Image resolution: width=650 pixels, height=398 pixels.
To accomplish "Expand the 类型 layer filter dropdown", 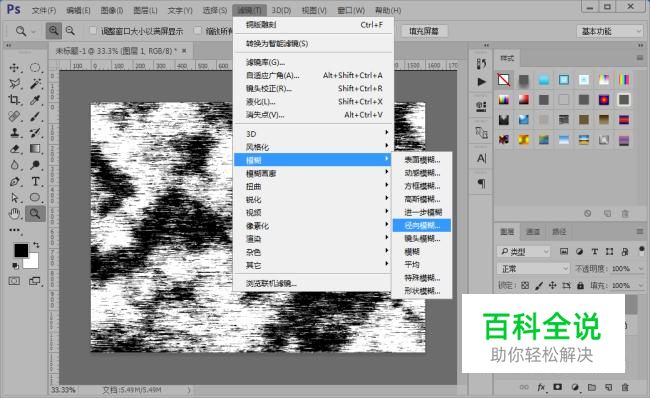I will click(x=524, y=252).
